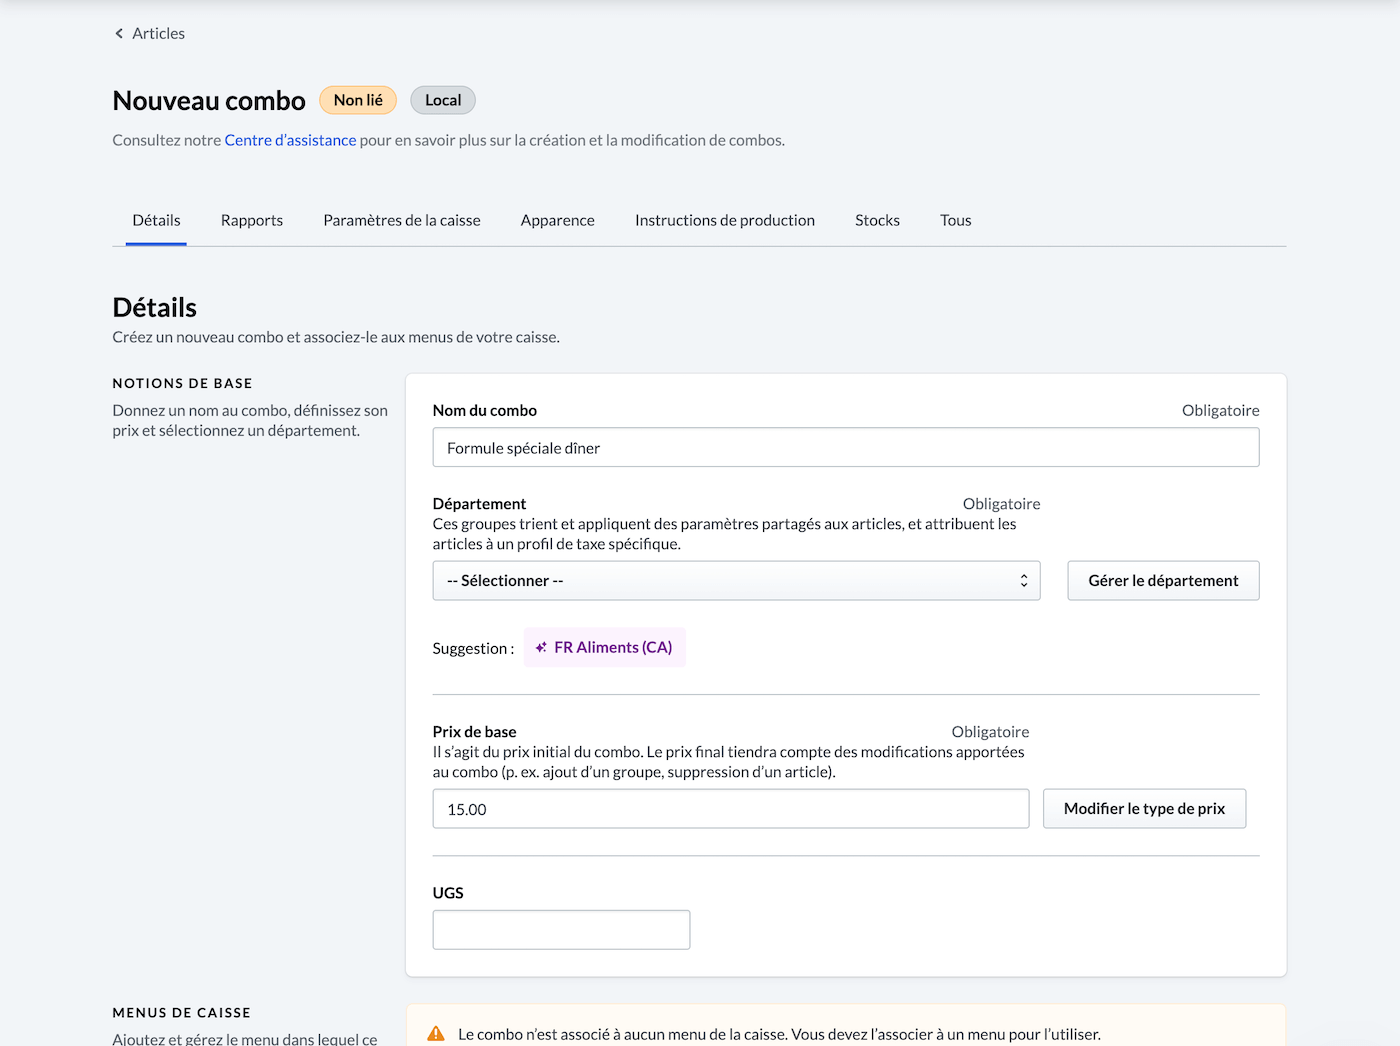Click the back chevron next to Articles

click(119, 33)
